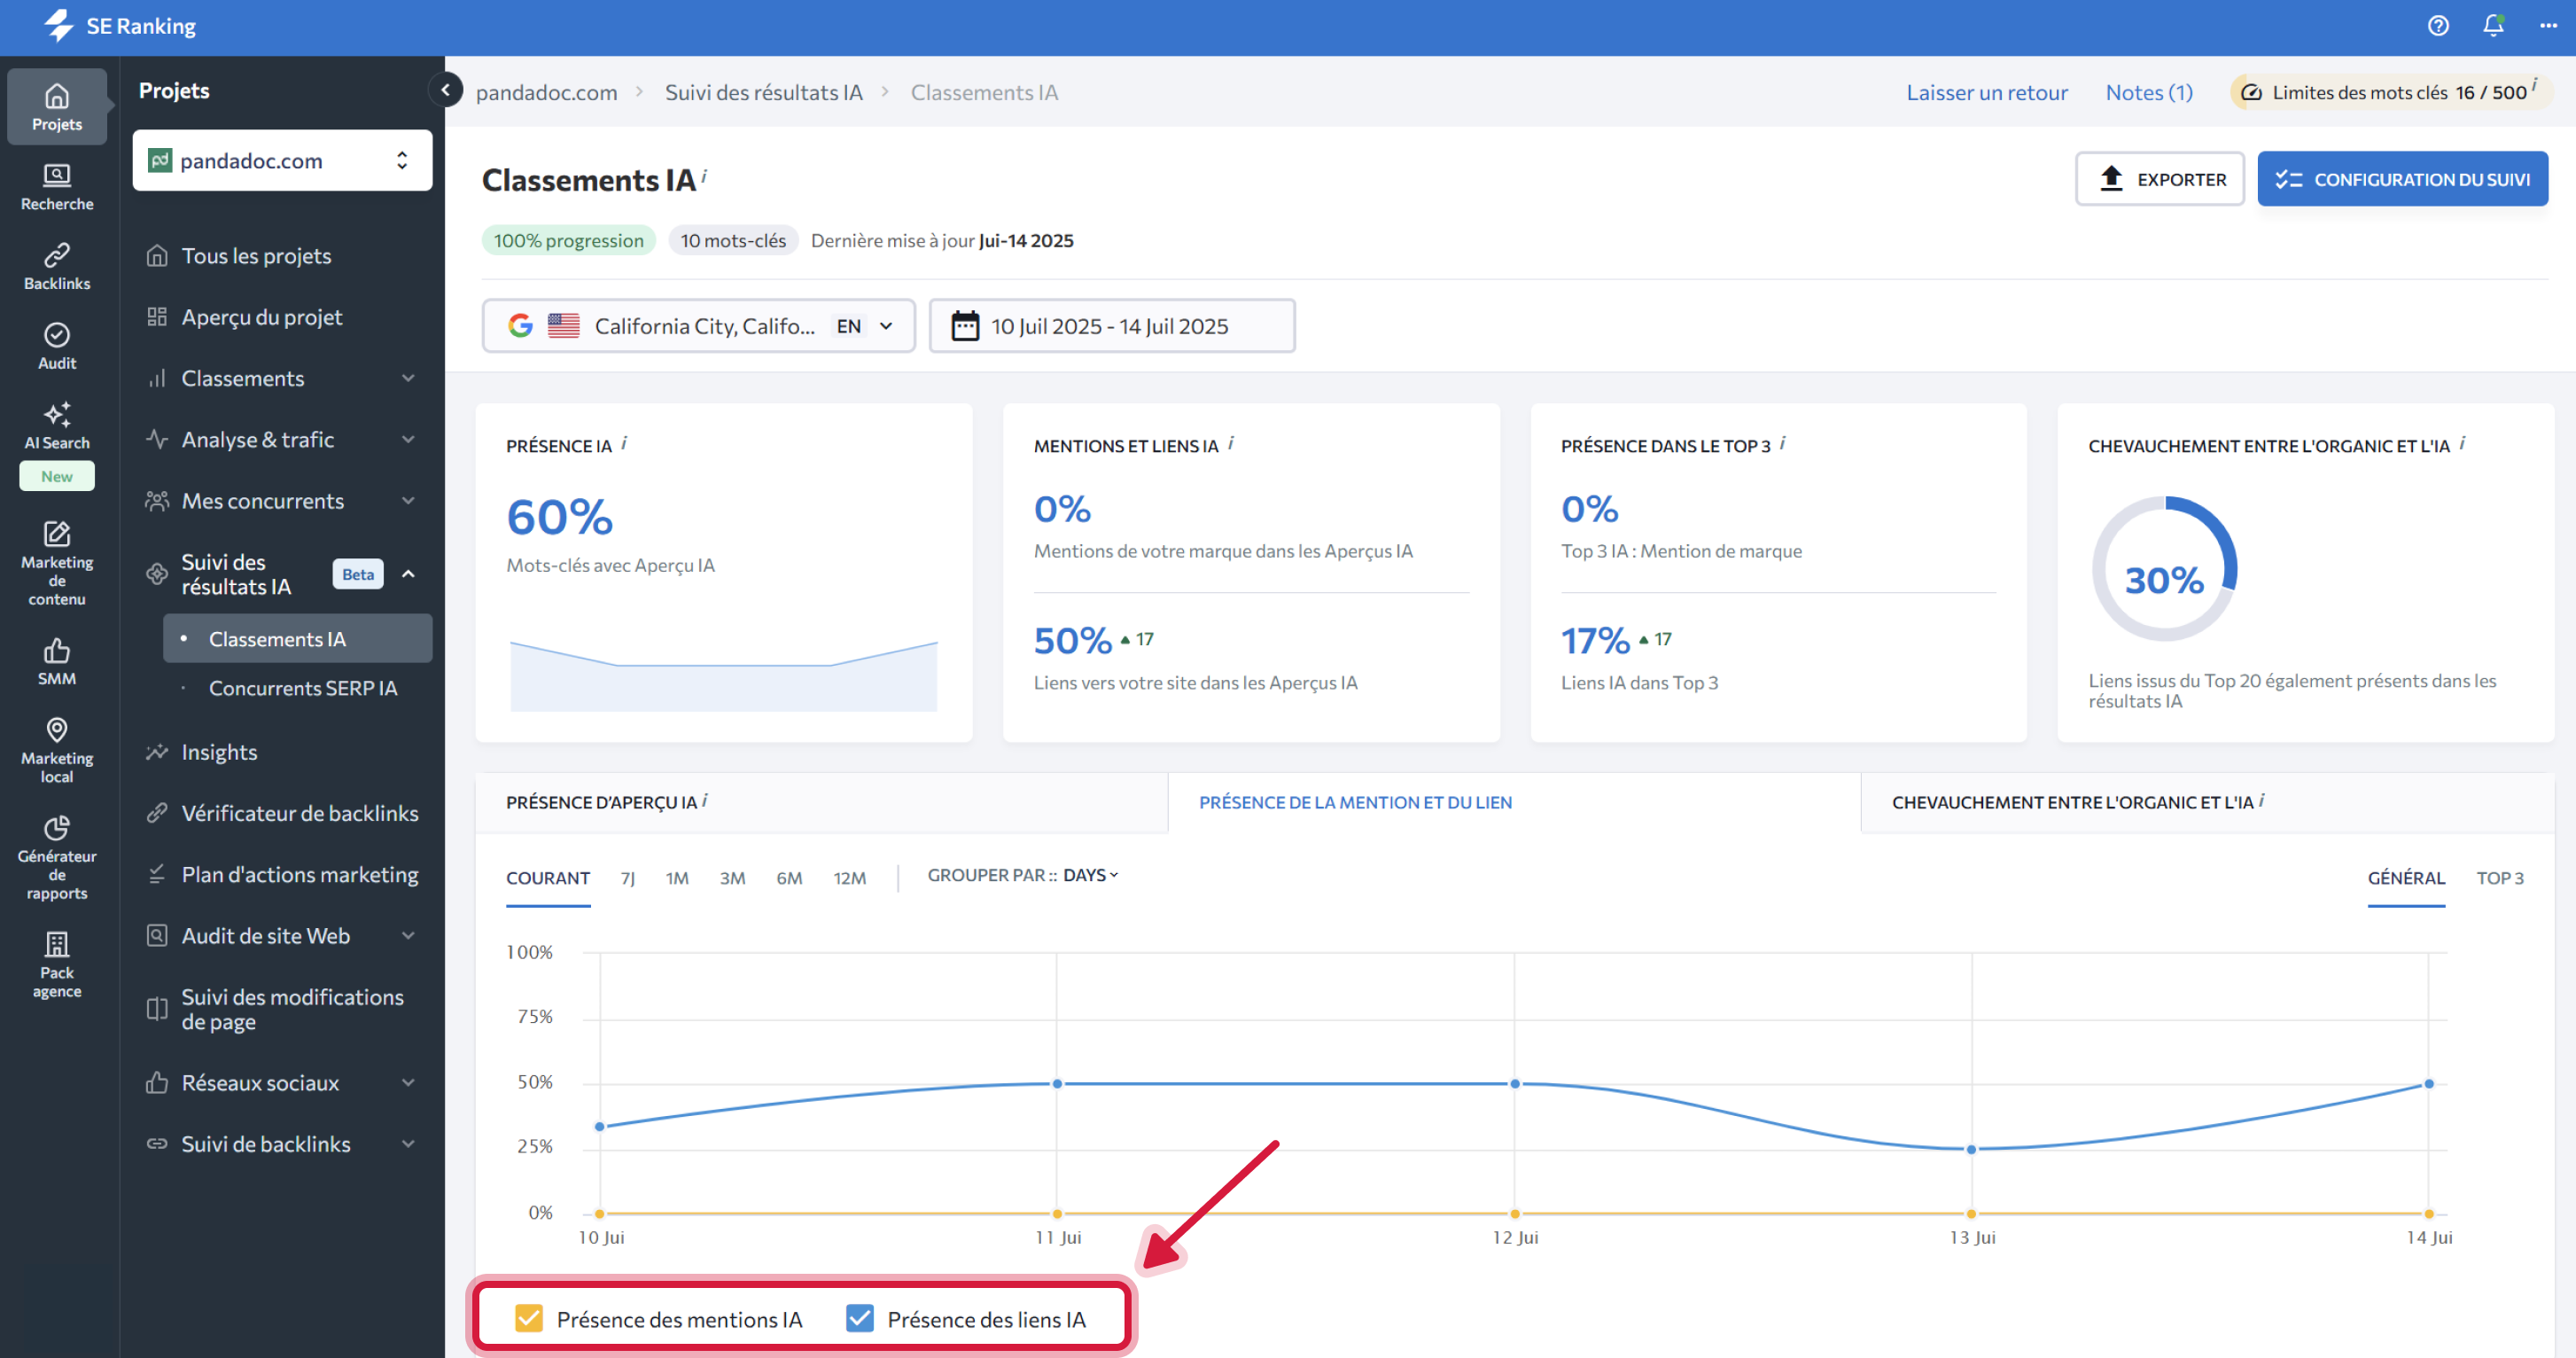Click Suivi des résultats IA breadcrumb

[x=764, y=92]
